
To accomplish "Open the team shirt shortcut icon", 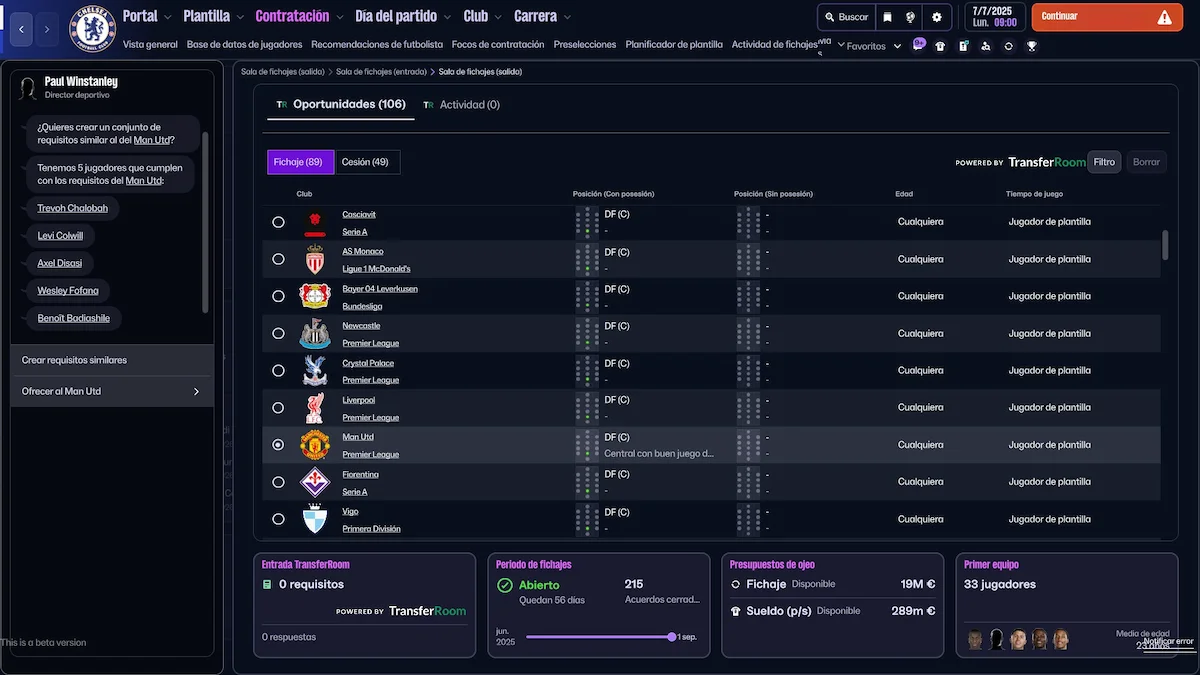I will point(940,46).
